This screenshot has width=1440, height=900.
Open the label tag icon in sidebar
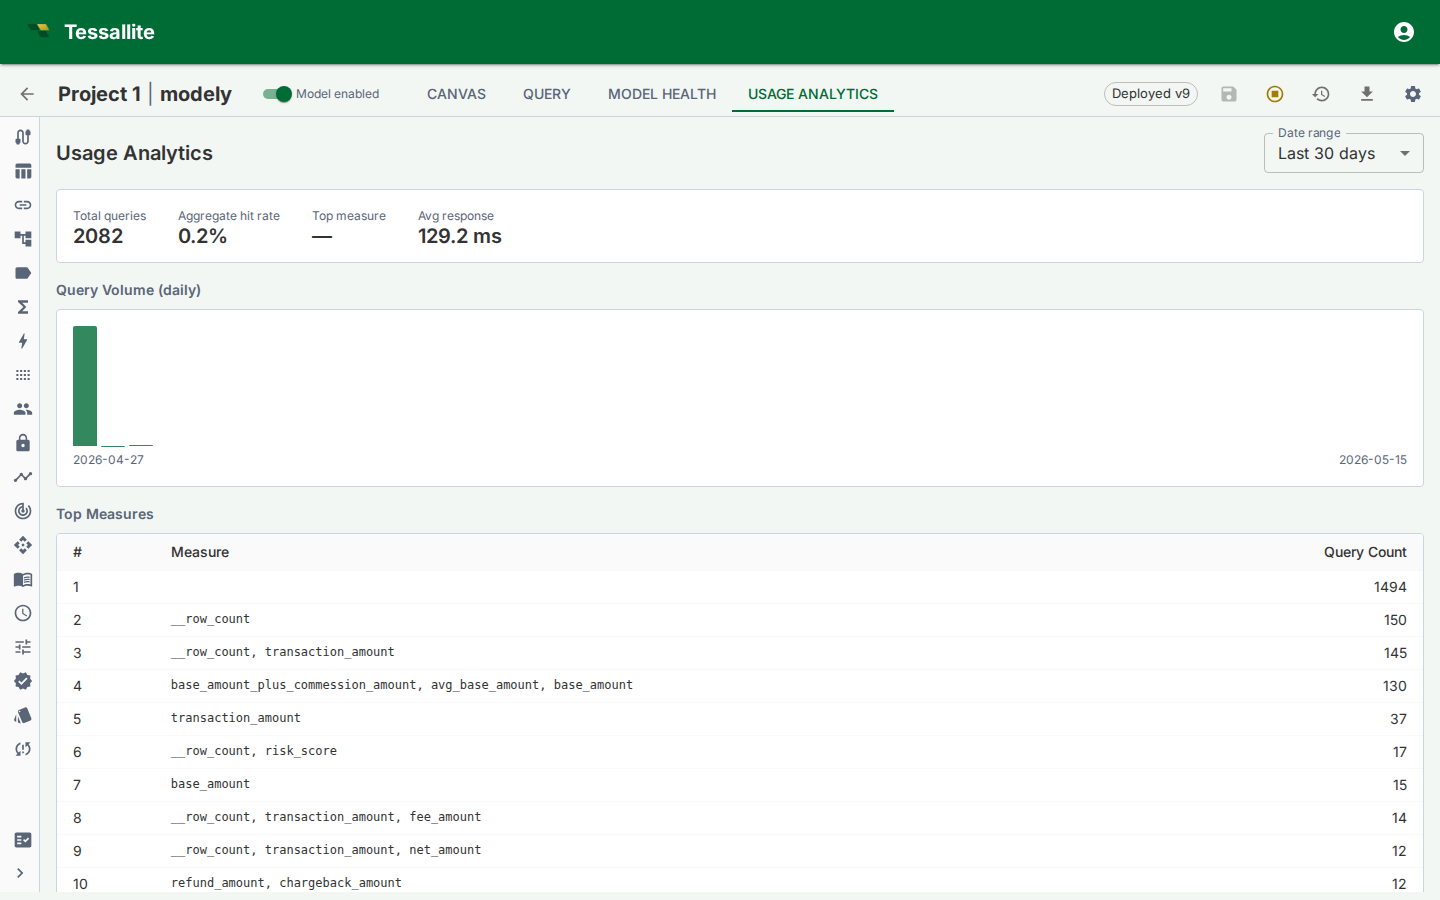point(23,273)
